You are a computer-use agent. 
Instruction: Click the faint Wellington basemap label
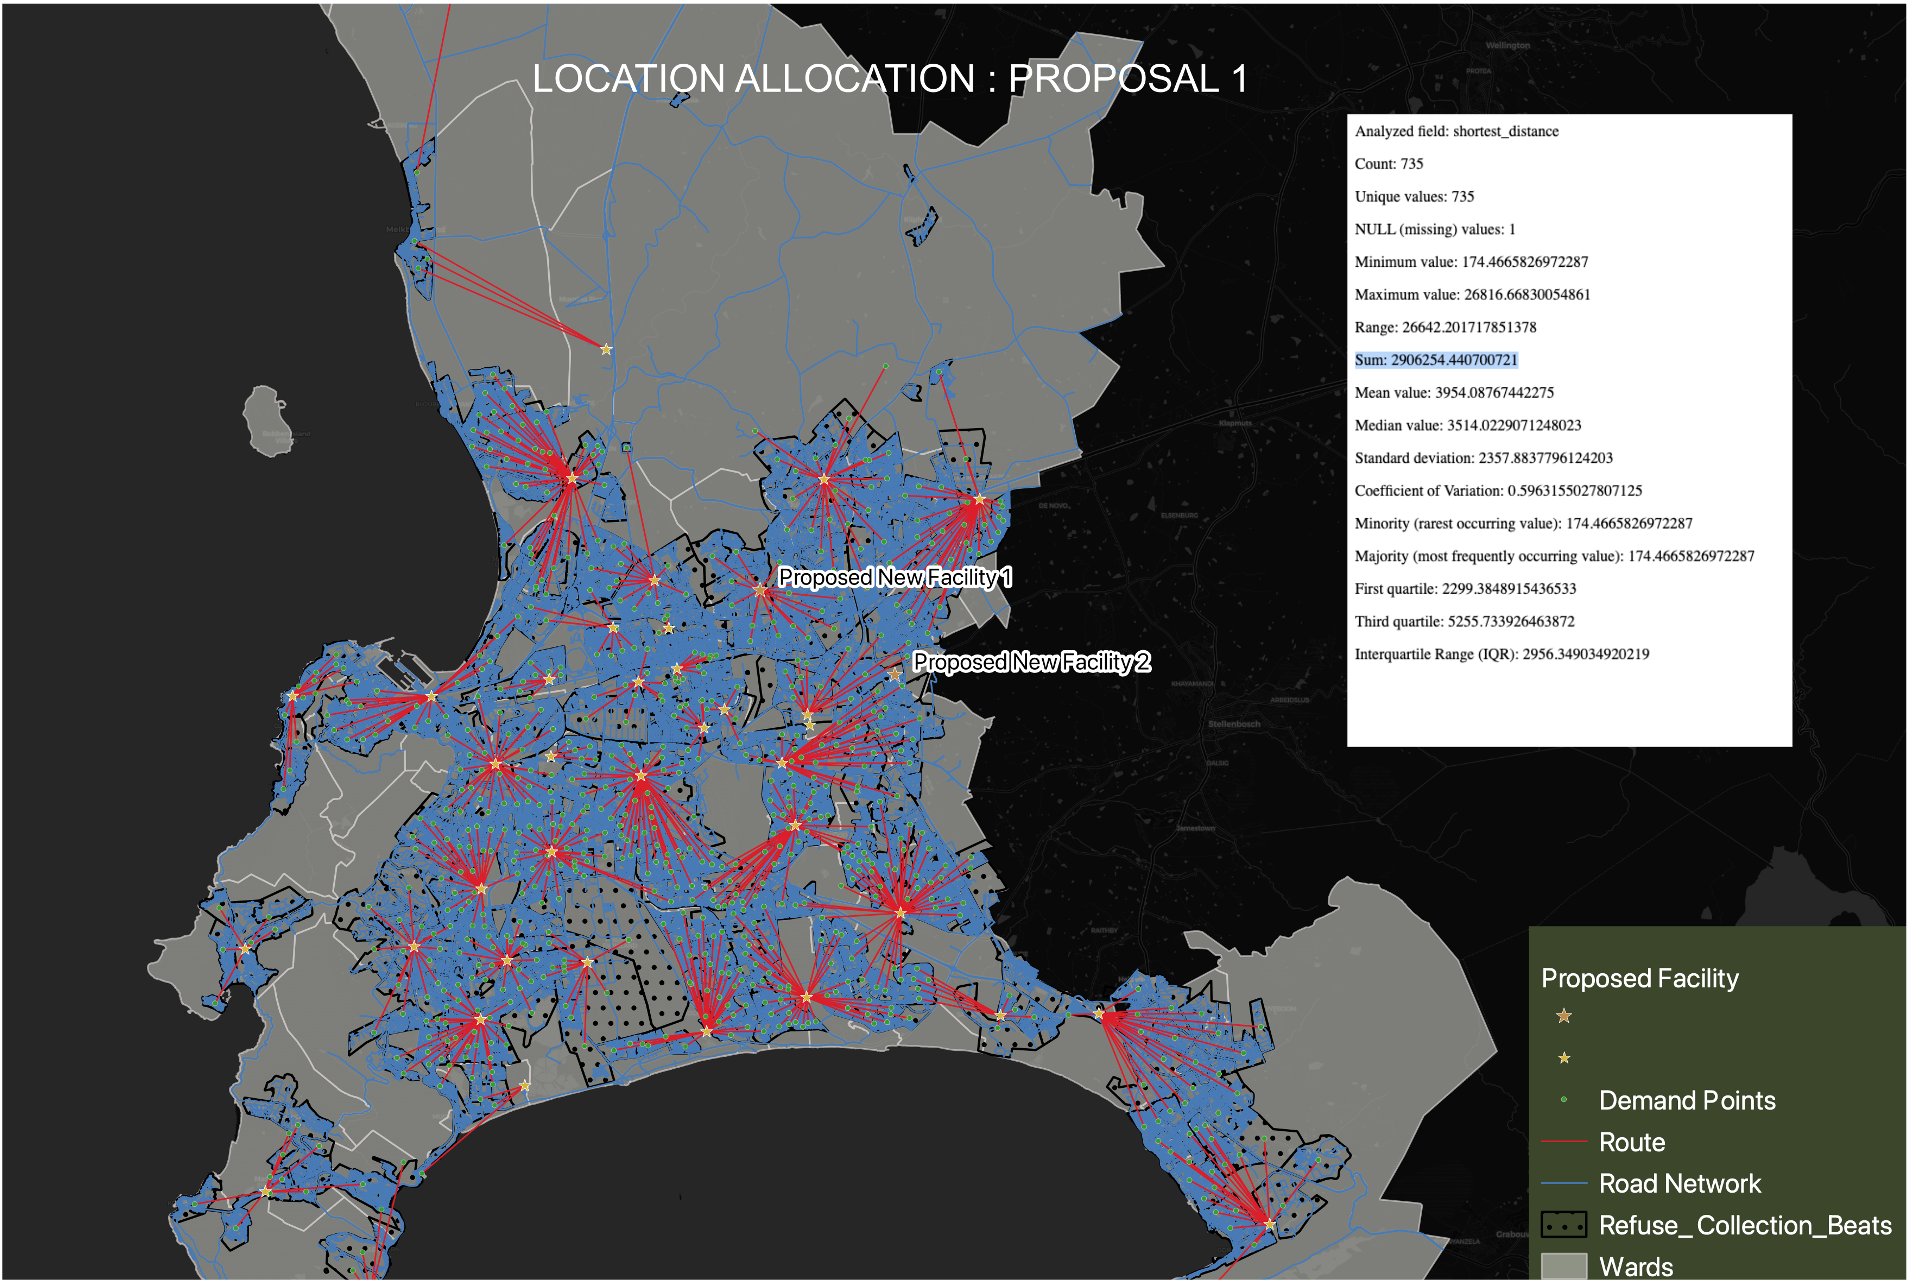(1507, 45)
